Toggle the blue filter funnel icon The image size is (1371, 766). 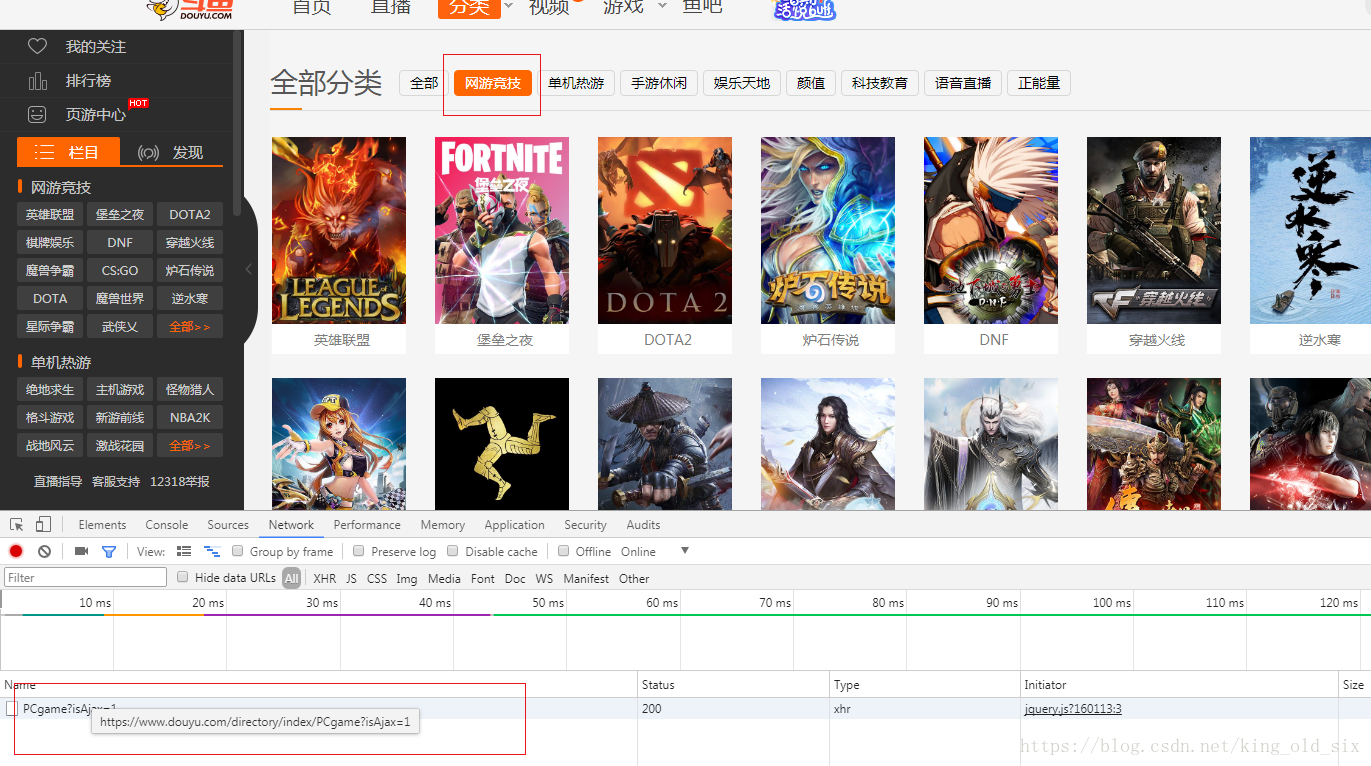tap(109, 551)
